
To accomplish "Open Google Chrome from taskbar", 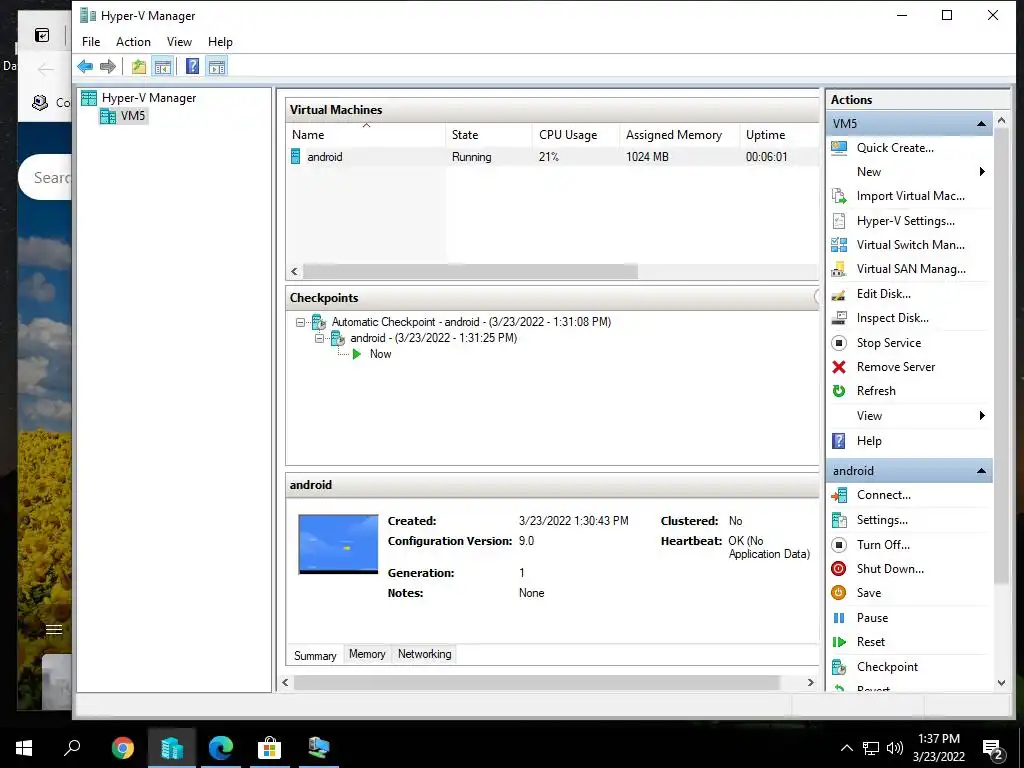I will tap(122, 748).
